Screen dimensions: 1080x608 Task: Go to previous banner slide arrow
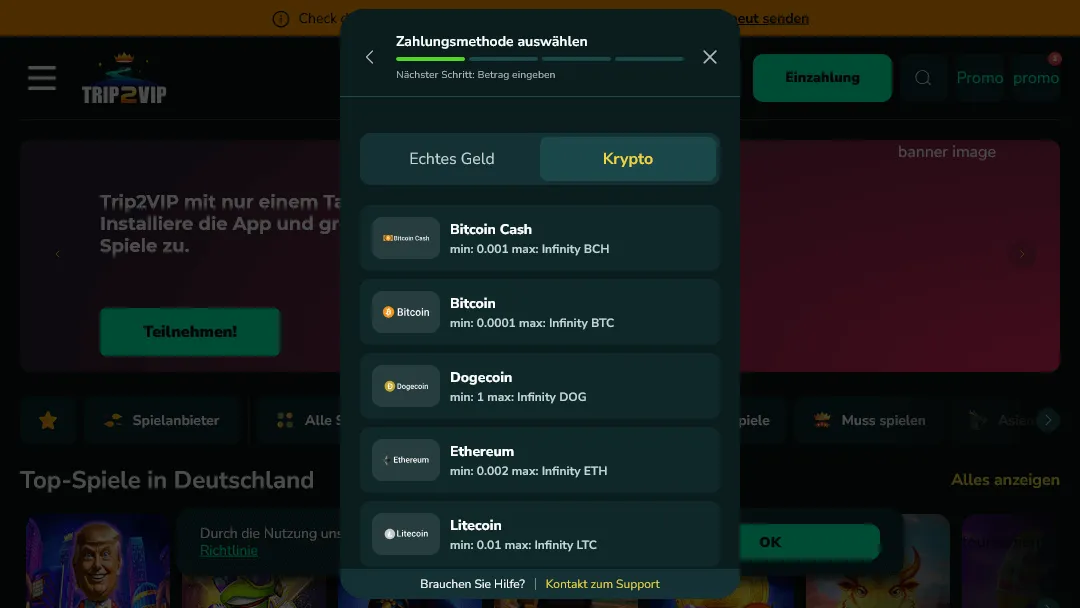(58, 254)
